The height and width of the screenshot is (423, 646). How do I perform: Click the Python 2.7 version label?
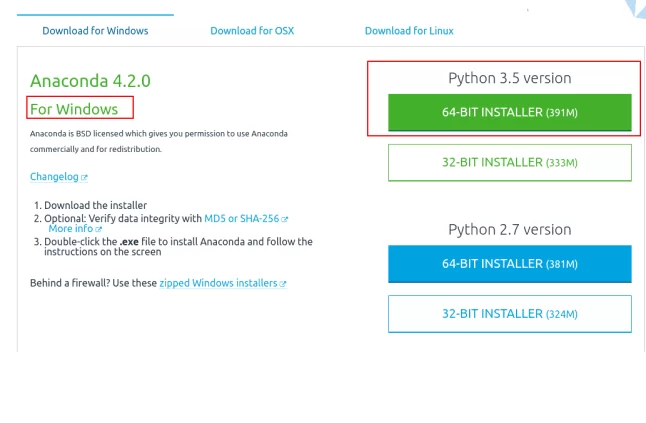coord(510,230)
